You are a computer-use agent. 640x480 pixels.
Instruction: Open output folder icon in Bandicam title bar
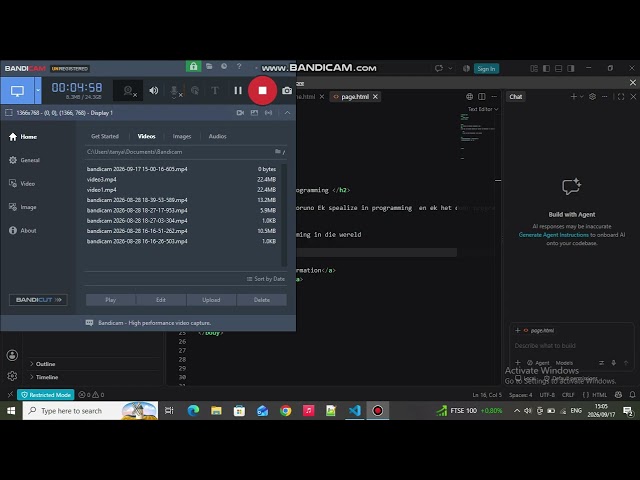pos(209,66)
